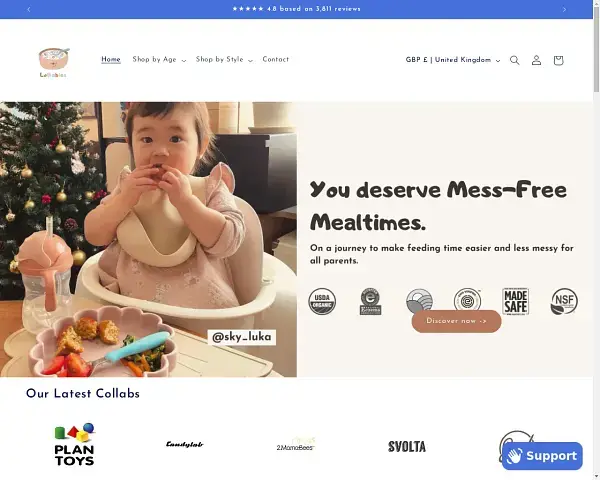
Task: Open the Support chat button
Action: 542,456
